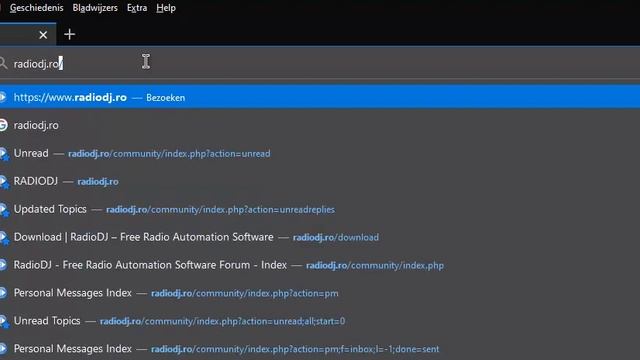Screen dimensions: 640x360
Task: Open the Geschiedenis menu
Action: pos(36,8)
